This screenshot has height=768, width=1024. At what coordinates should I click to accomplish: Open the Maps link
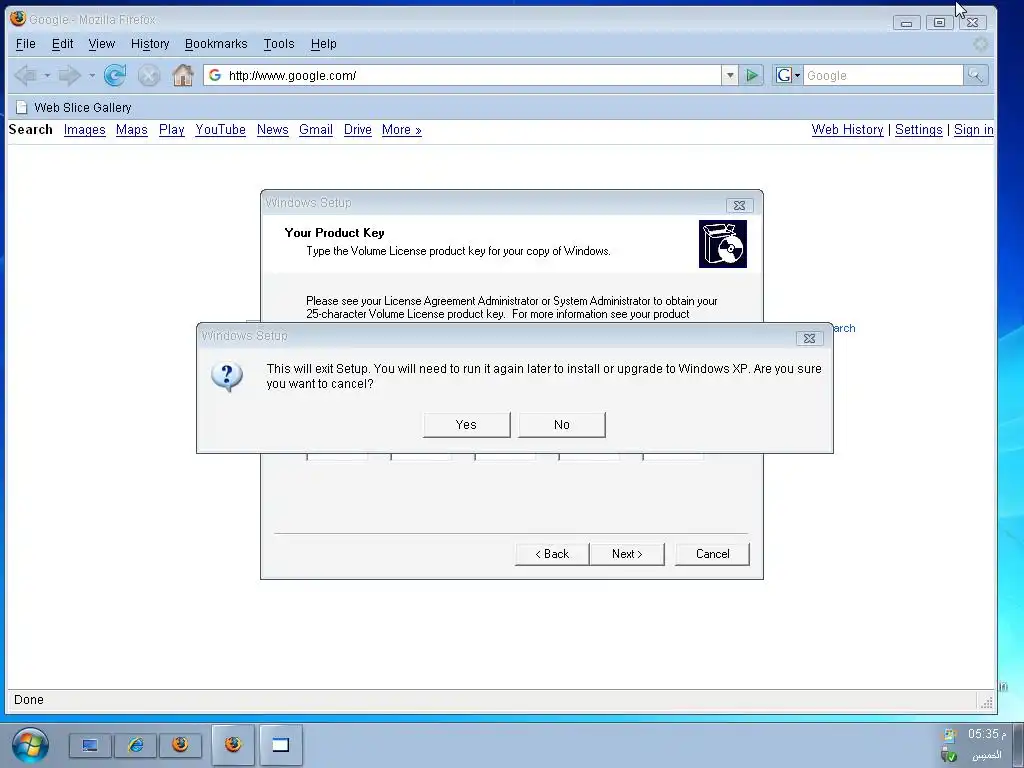point(131,130)
